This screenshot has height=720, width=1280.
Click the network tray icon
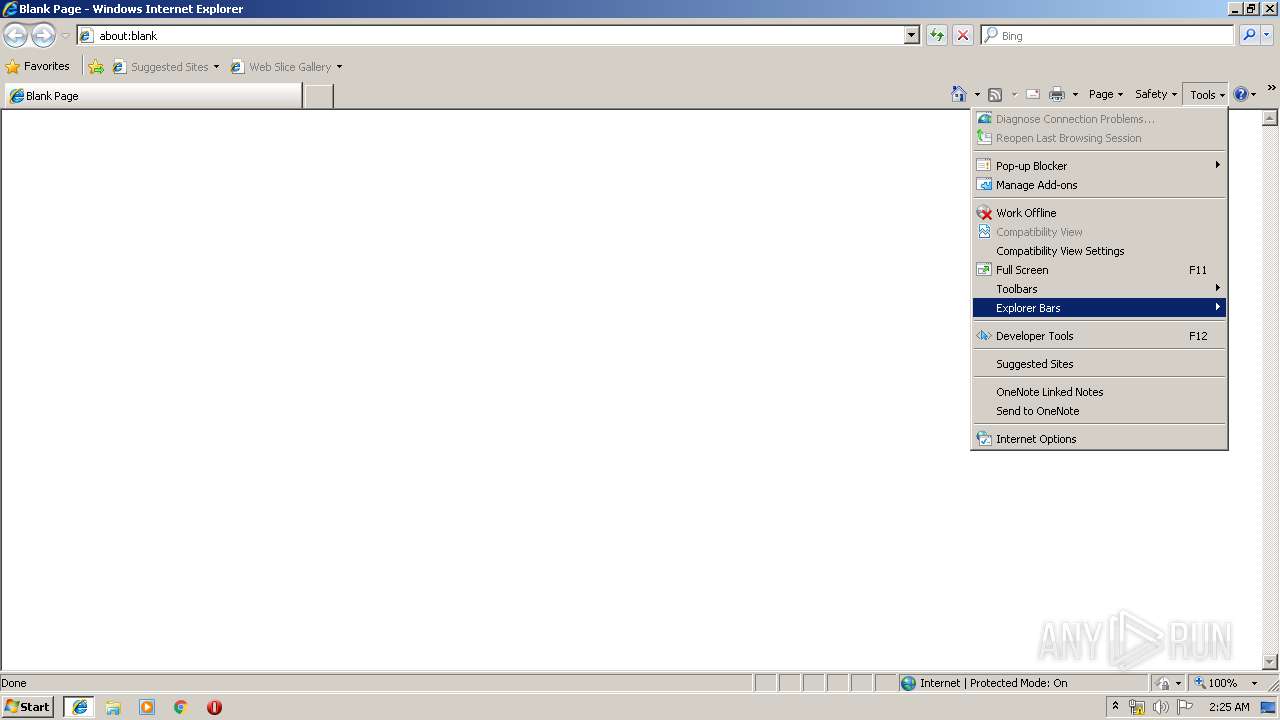click(x=1137, y=707)
